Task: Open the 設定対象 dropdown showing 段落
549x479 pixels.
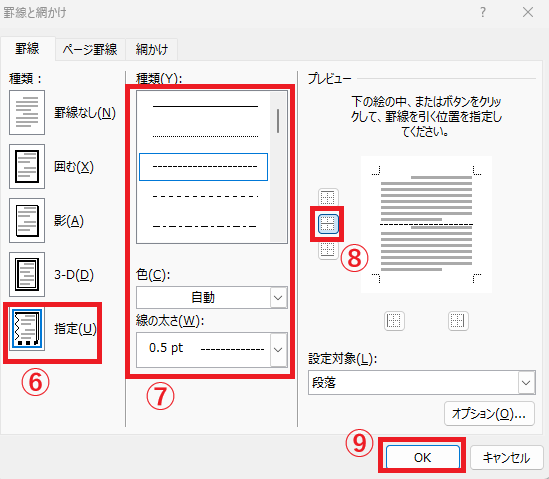Action: pos(422,382)
